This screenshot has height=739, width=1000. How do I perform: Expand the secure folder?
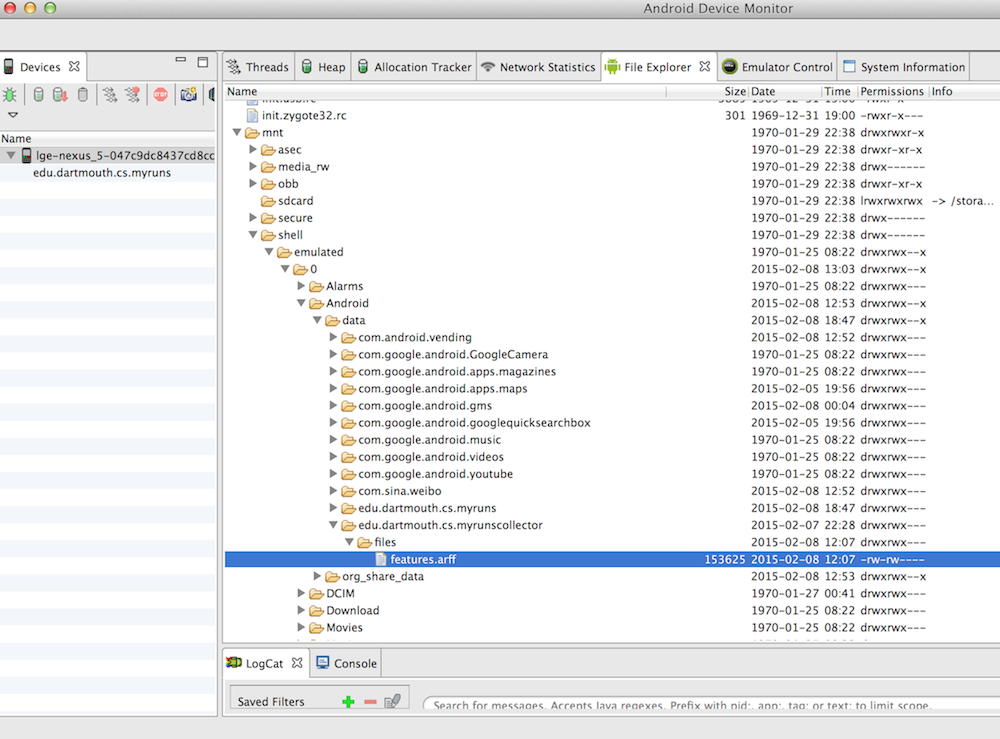pos(253,217)
